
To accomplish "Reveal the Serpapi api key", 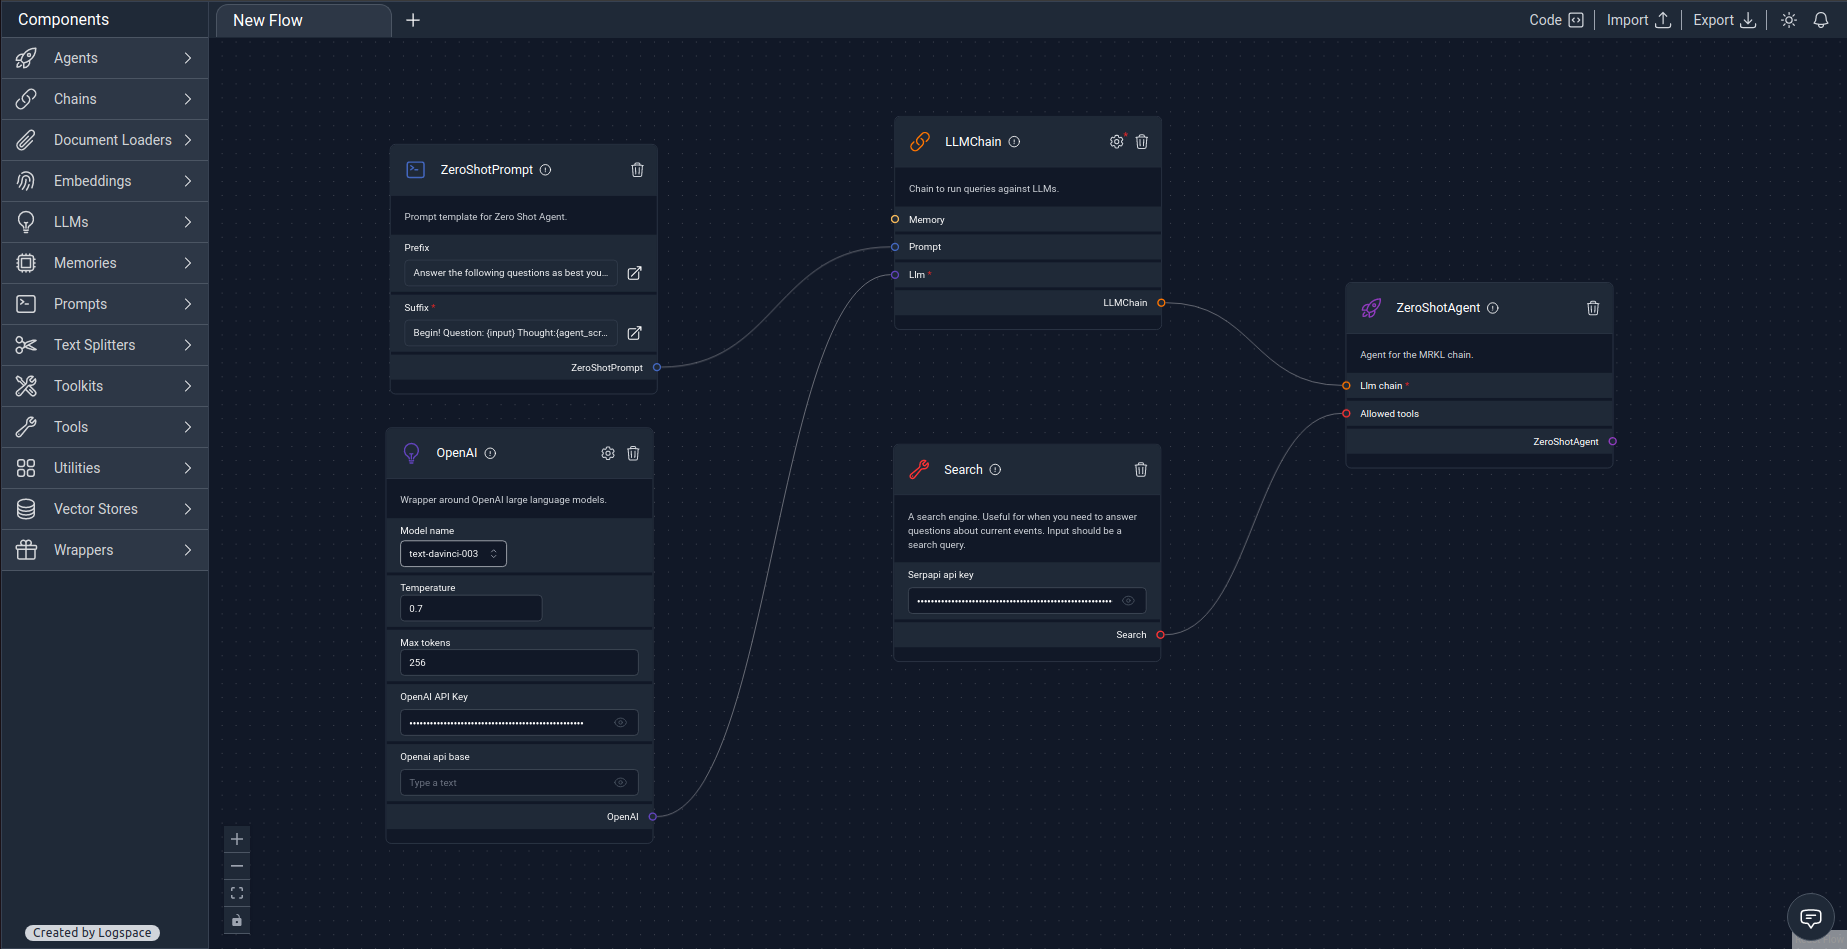I will tap(1128, 601).
